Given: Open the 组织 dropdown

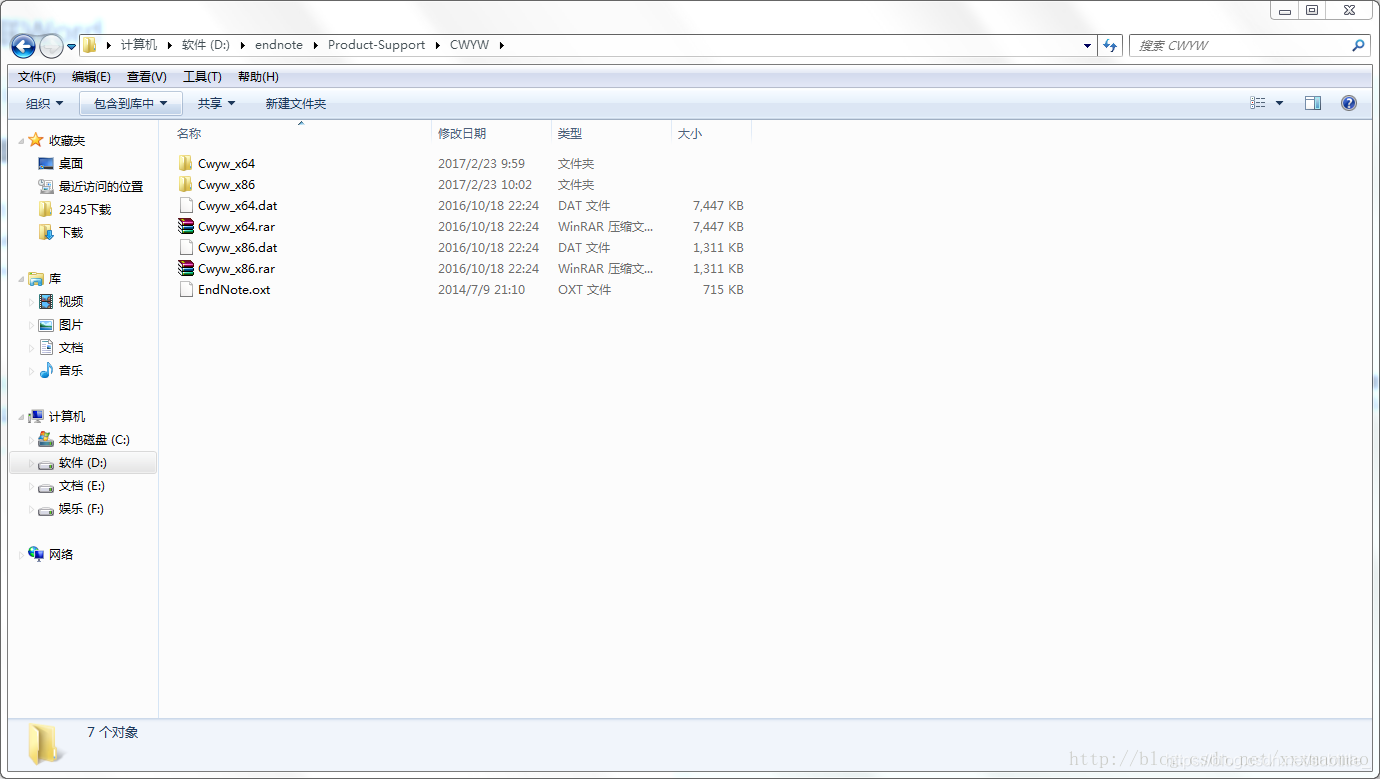Looking at the screenshot, I should [44, 103].
